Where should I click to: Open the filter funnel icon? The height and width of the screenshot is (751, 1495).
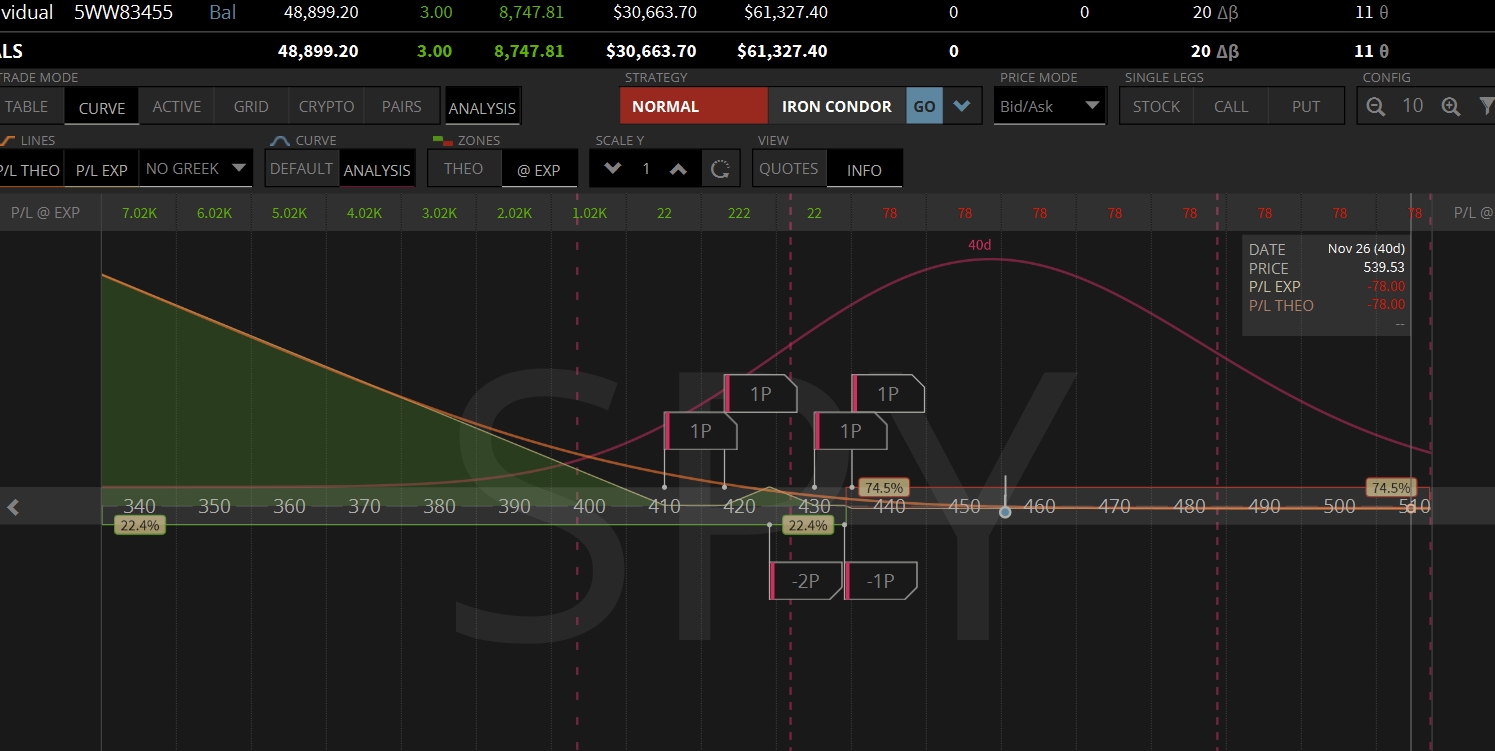1486,106
